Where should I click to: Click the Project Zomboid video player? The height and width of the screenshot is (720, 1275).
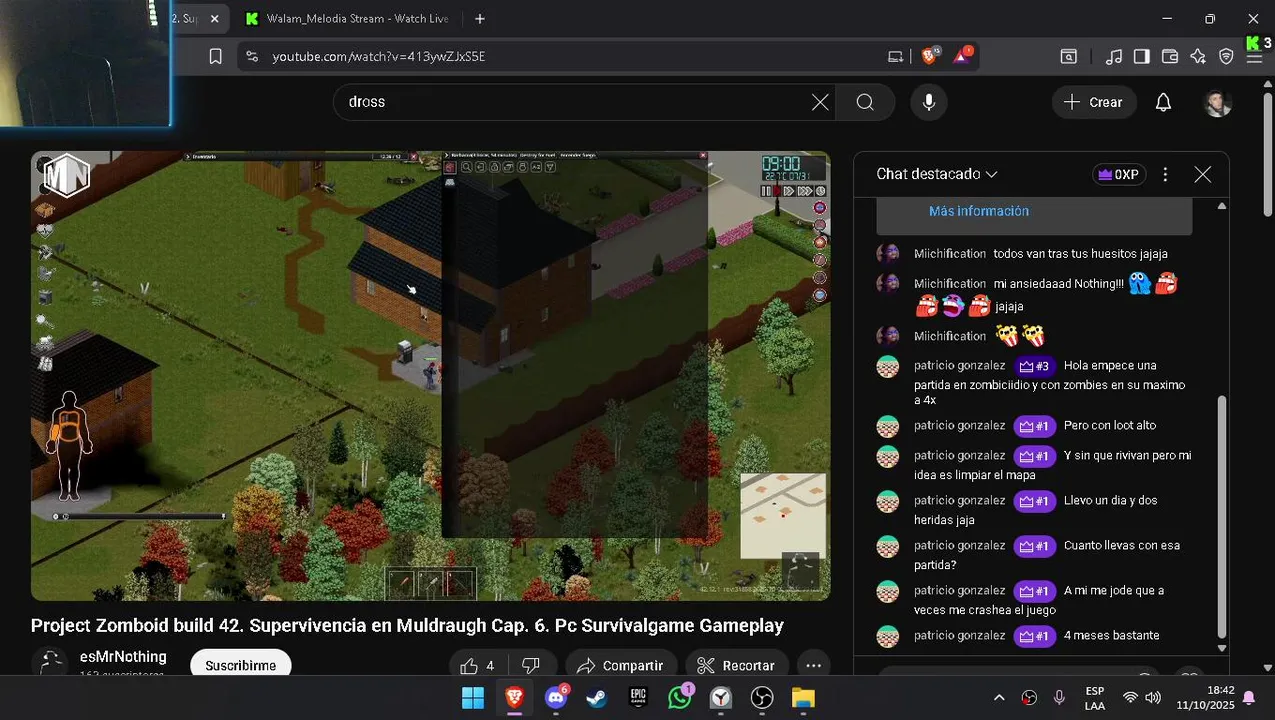430,376
